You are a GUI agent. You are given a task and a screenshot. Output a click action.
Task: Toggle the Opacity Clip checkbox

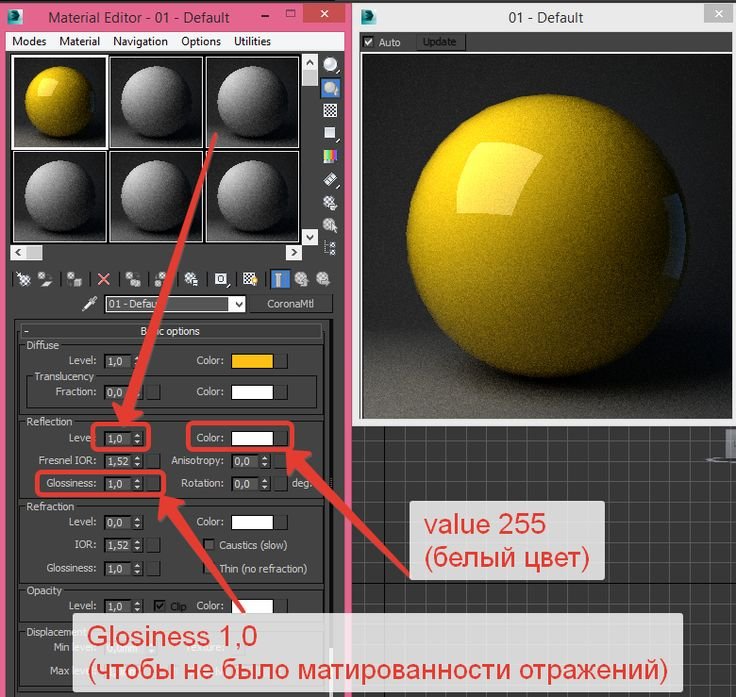(160, 606)
